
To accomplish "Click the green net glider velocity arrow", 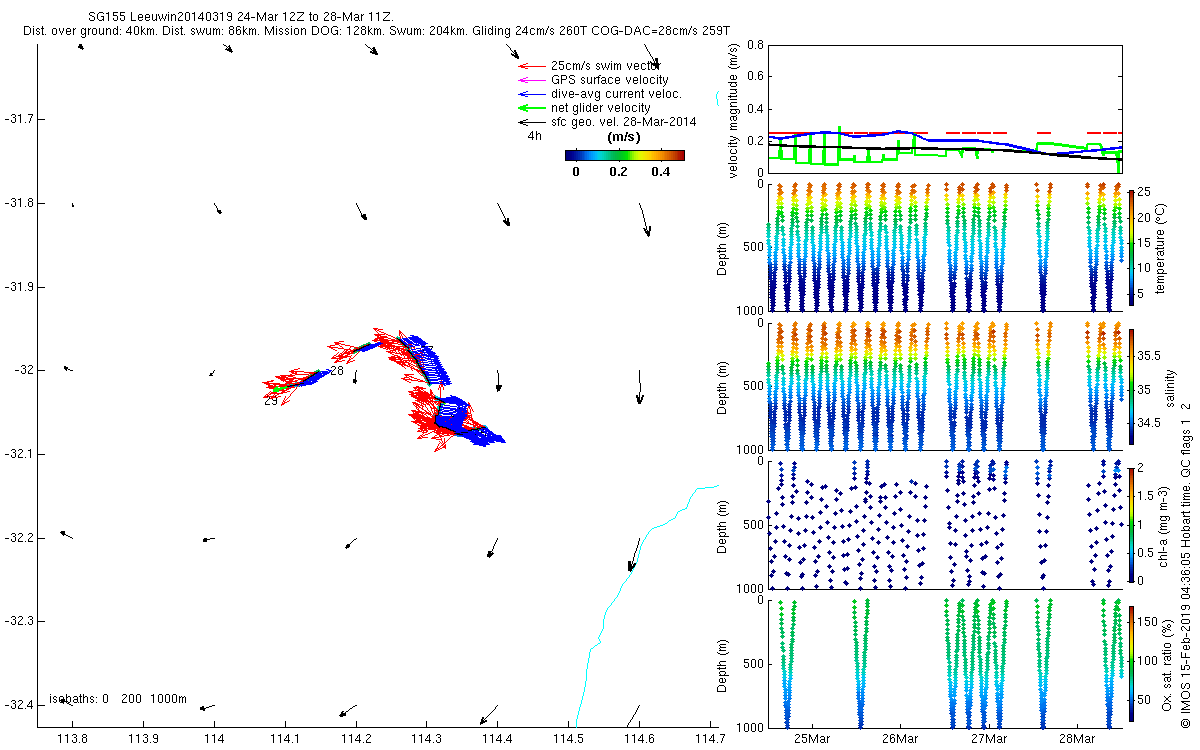I will (x=528, y=108).
